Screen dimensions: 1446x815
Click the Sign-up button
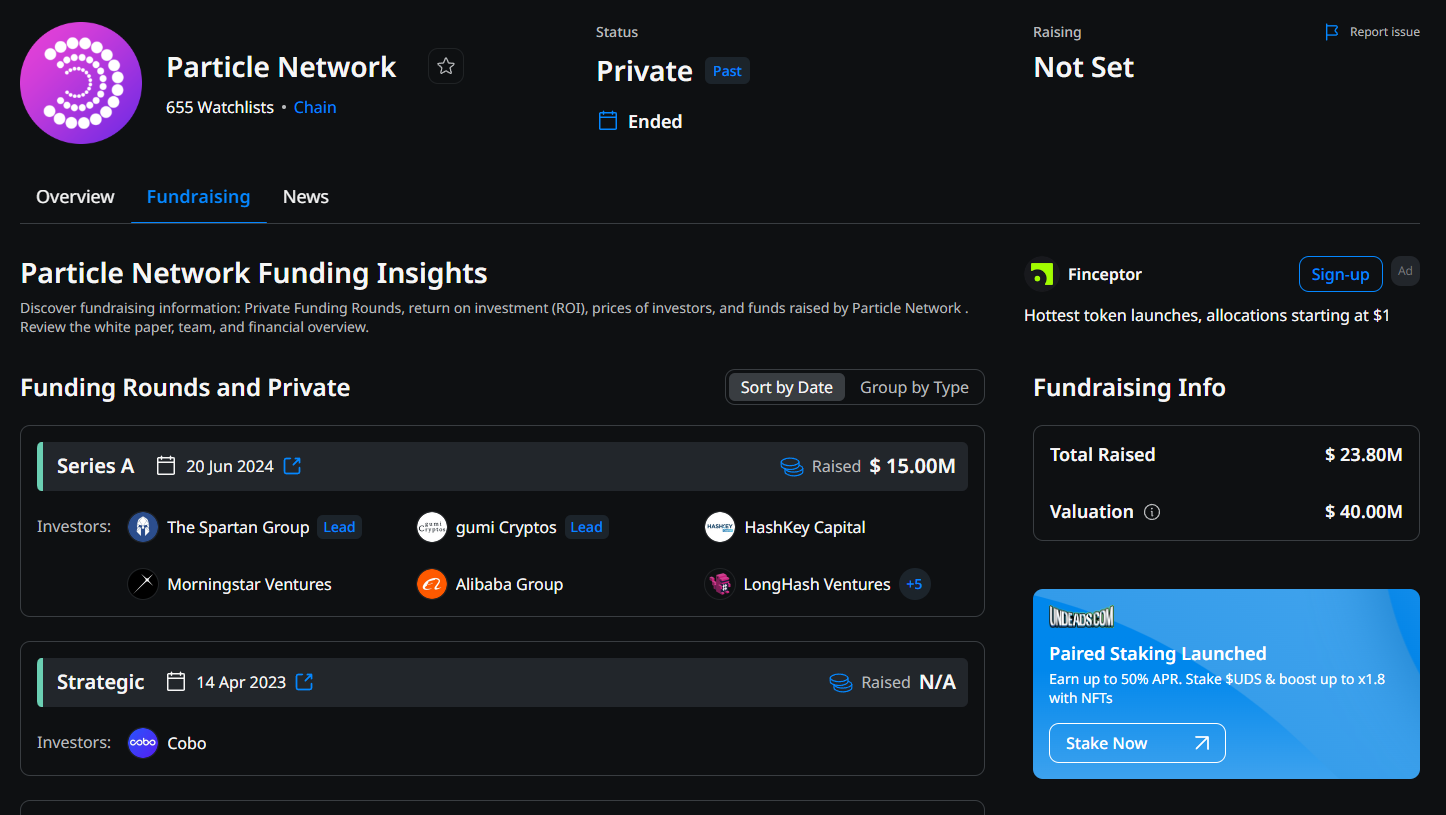(x=1340, y=274)
